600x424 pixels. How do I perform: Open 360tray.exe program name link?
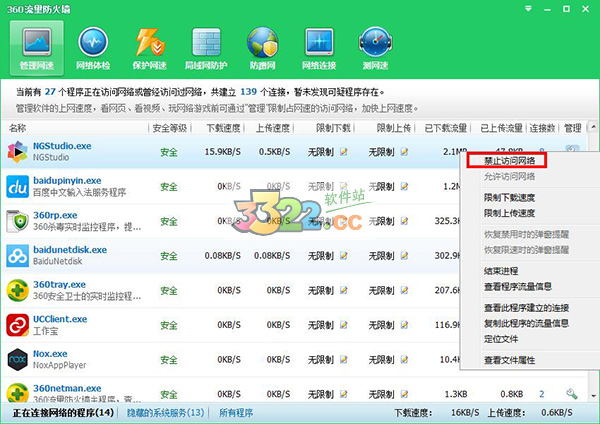pos(59,285)
